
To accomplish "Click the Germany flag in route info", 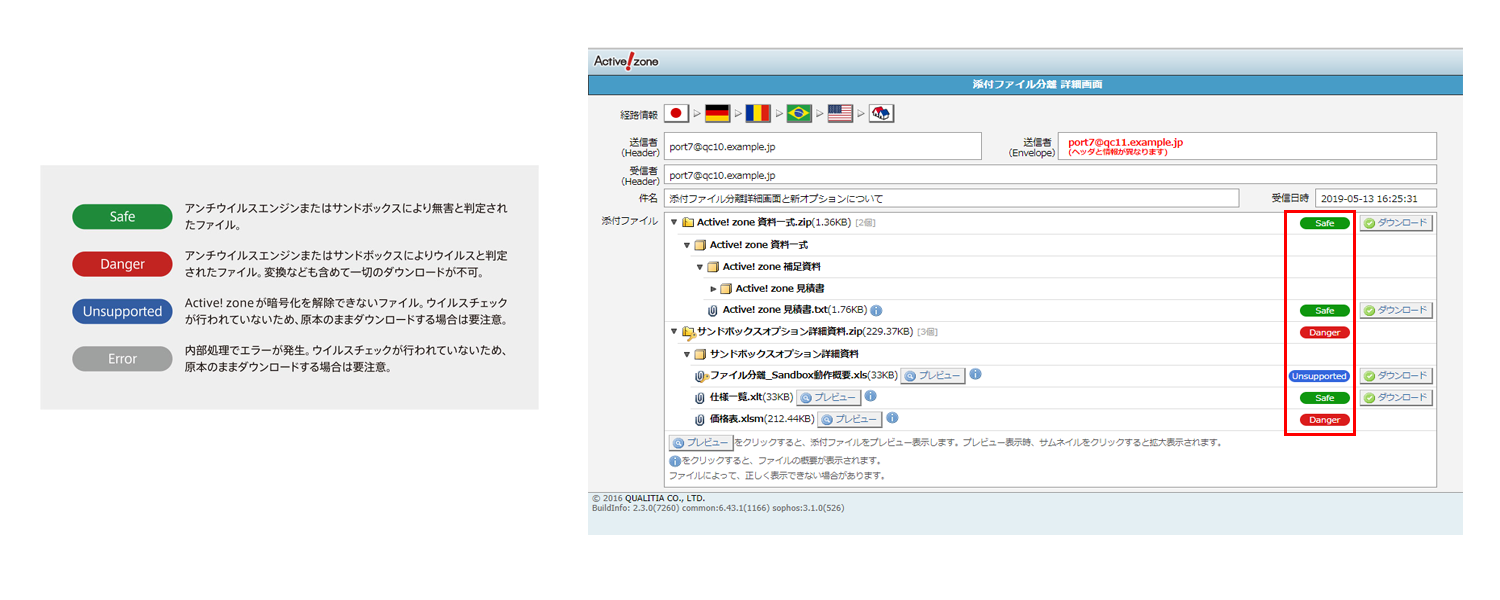I will tap(717, 114).
